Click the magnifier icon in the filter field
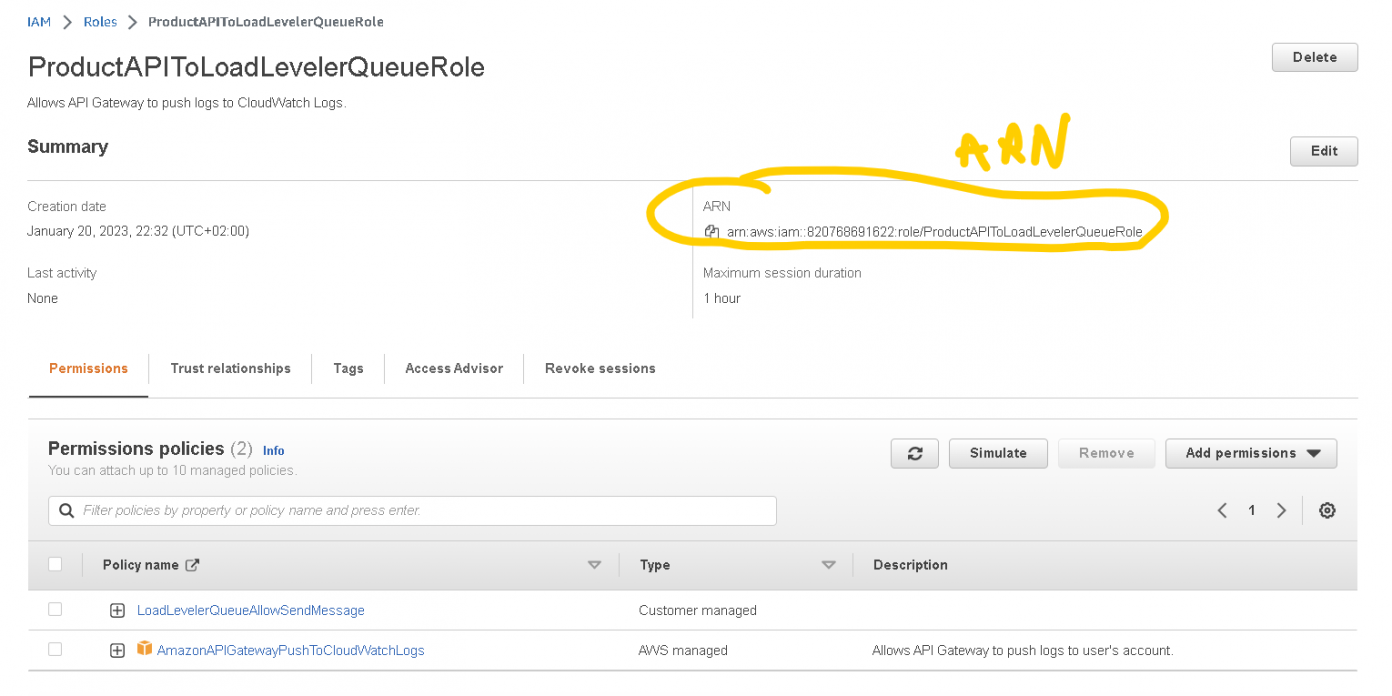The height and width of the screenshot is (696, 1392). 66,510
